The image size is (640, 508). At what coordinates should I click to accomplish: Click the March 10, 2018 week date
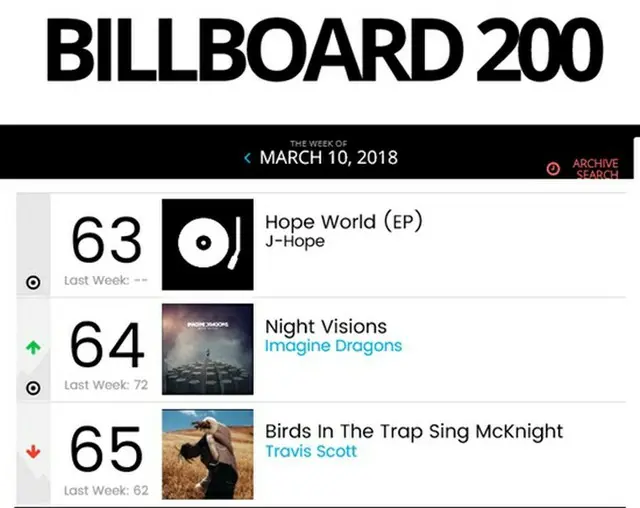pyautogui.click(x=329, y=158)
